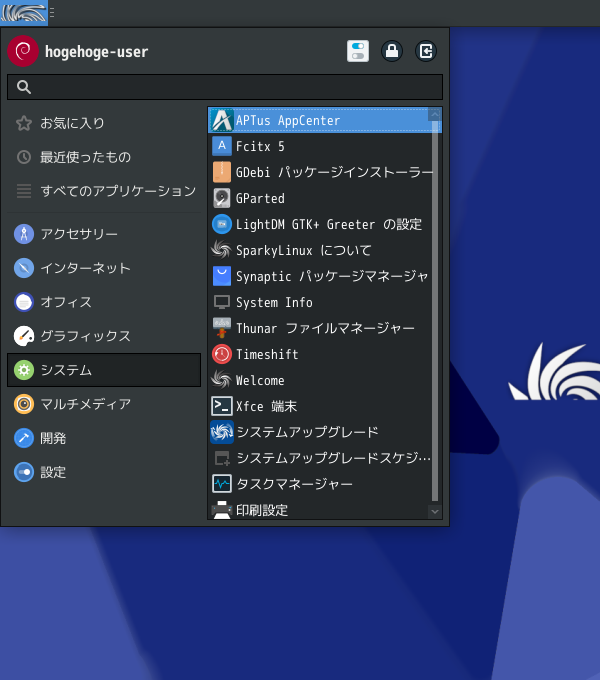The height and width of the screenshot is (680, 600).
Task: Click the Xfce 端末 label
Action: 267,406
